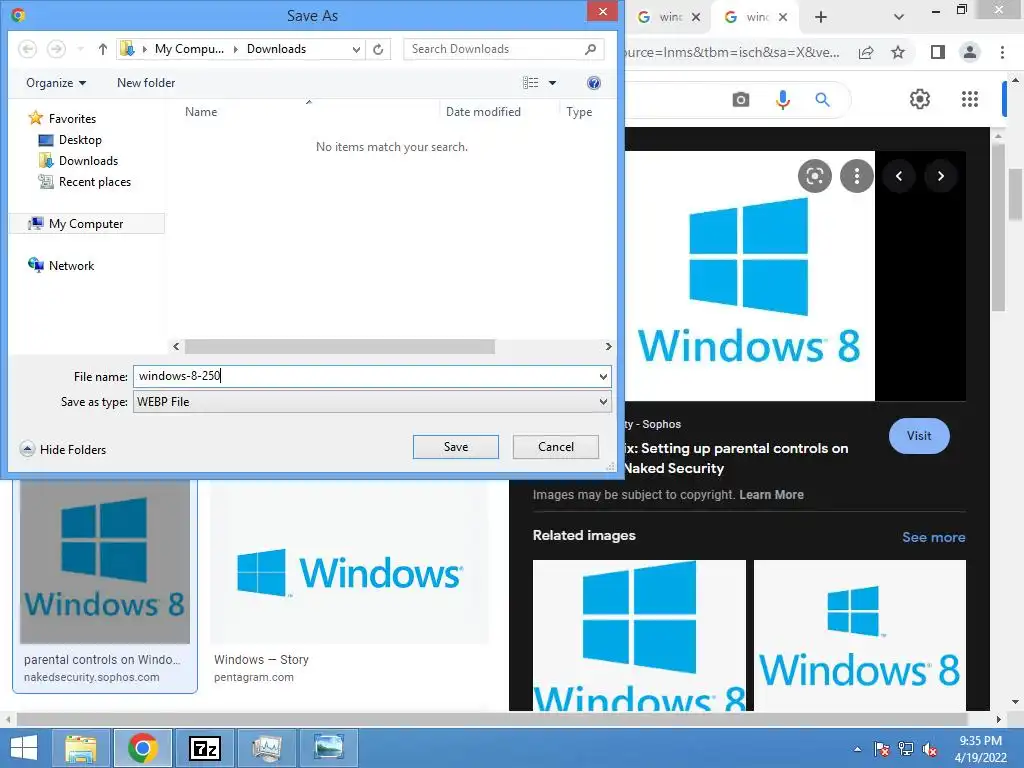Viewport: 1024px width, 768px height.
Task: Open the three-dot menu on the image preview
Action: 856,176
